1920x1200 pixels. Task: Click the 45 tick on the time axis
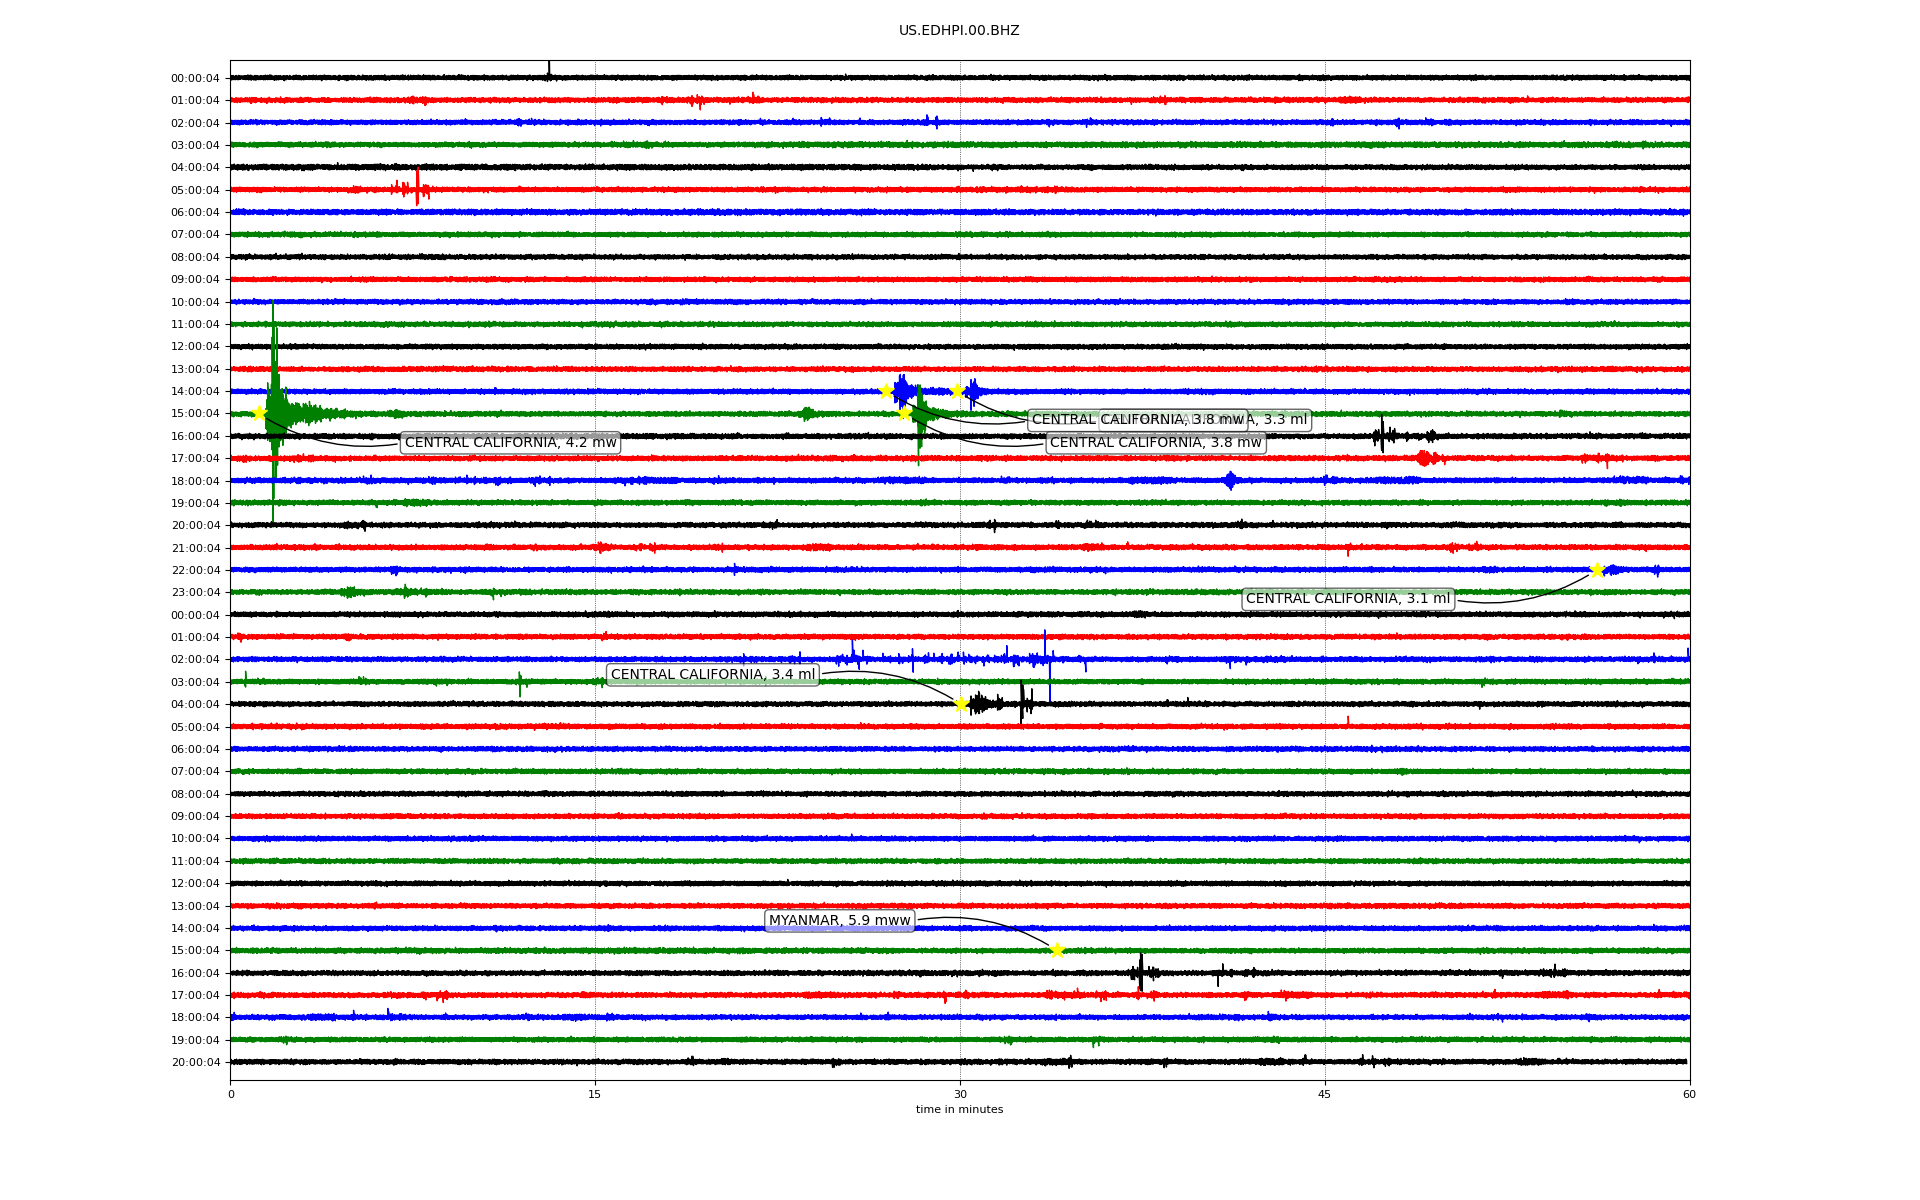[x=1325, y=1094]
